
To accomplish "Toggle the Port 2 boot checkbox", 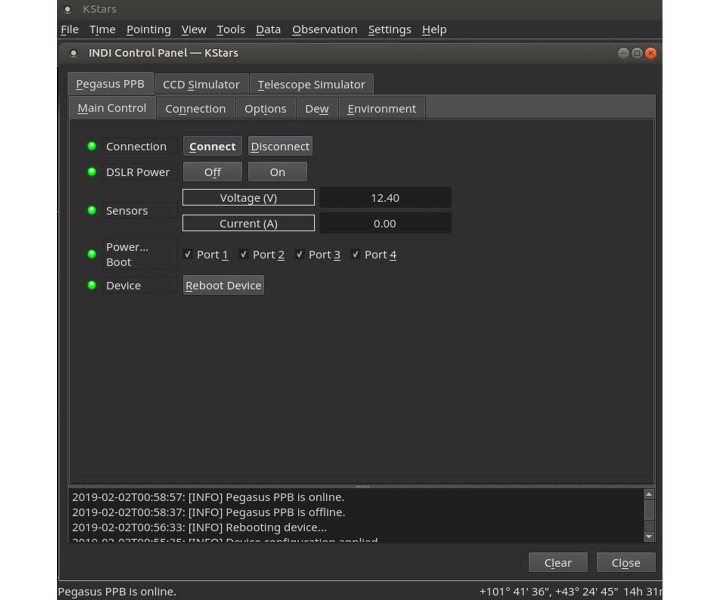I will [244, 255].
